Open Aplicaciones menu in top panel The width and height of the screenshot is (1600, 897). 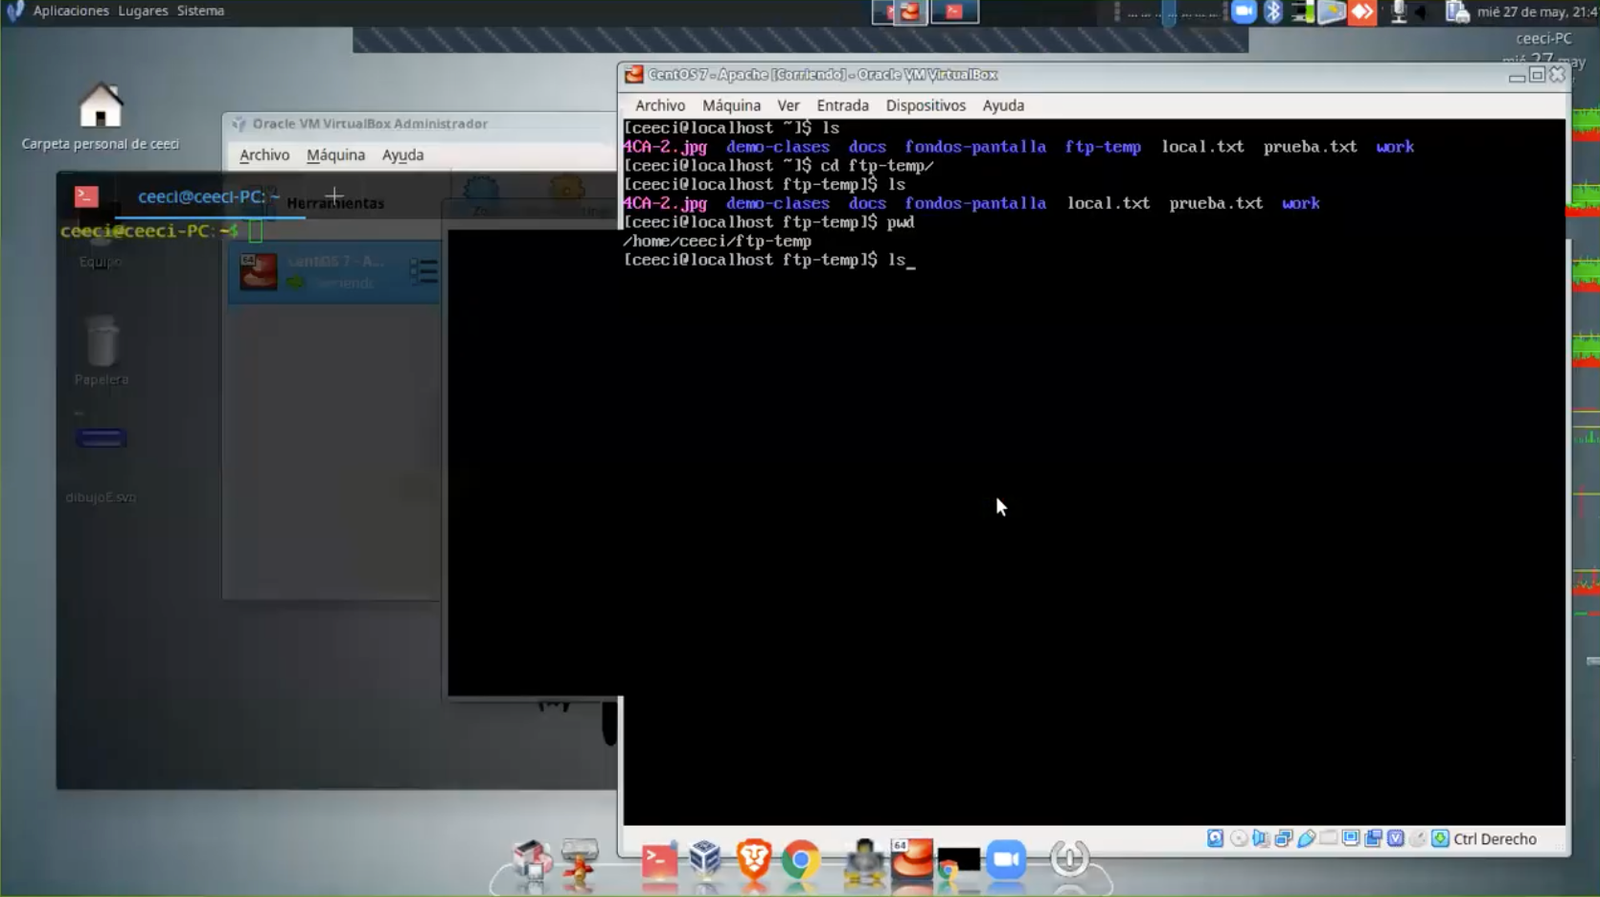(x=70, y=11)
